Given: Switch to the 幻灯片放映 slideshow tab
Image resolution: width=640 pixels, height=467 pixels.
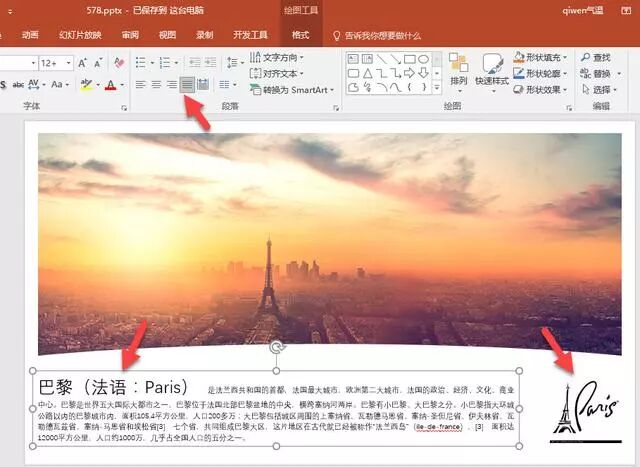Looking at the screenshot, I should pos(80,35).
